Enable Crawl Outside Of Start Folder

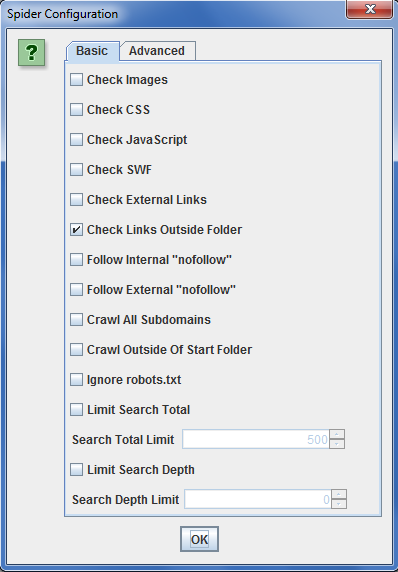coord(76,349)
